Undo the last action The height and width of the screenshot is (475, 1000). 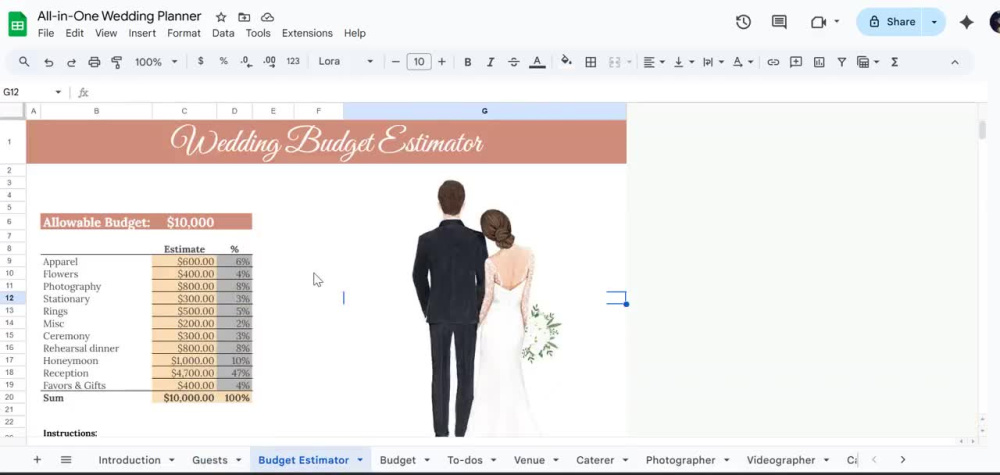tap(48, 62)
